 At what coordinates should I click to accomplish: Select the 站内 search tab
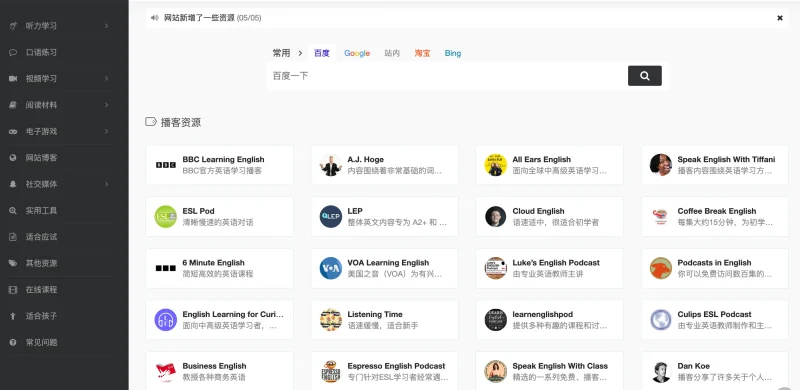(392, 53)
